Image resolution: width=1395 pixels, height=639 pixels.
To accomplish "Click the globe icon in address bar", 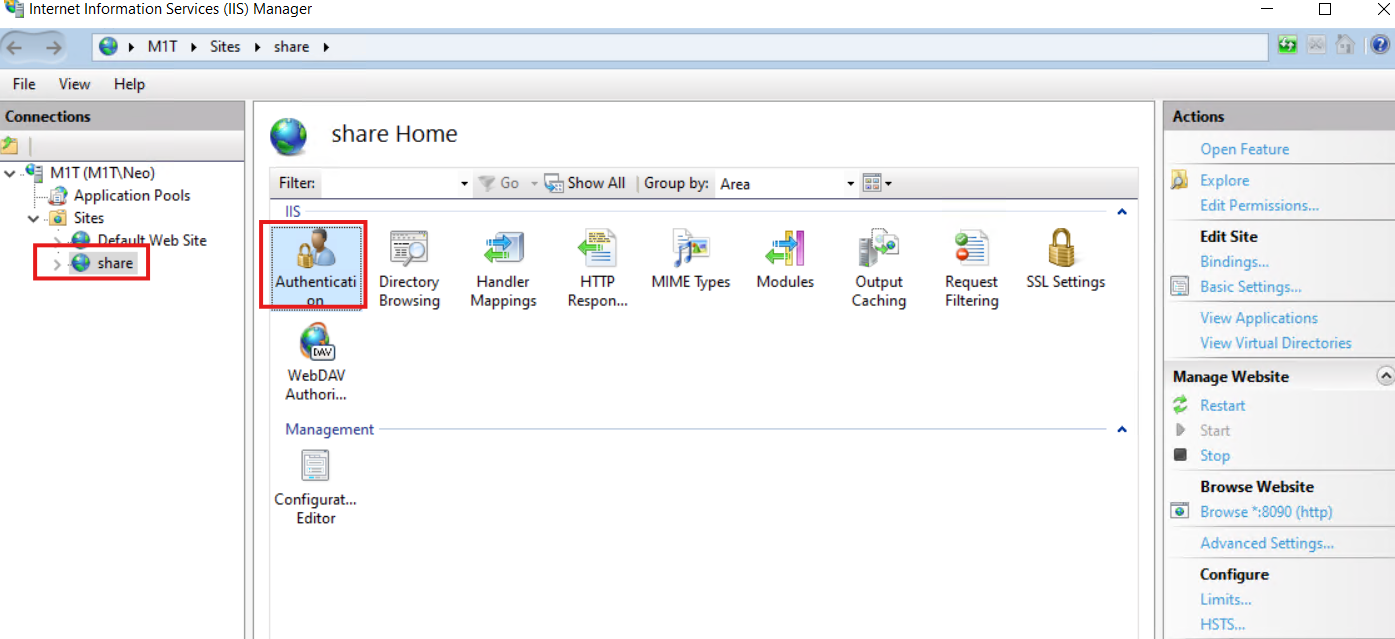I will click(108, 47).
